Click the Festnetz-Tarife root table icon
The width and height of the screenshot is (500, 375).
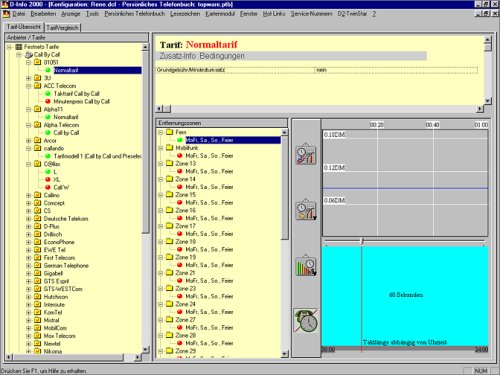point(19,47)
